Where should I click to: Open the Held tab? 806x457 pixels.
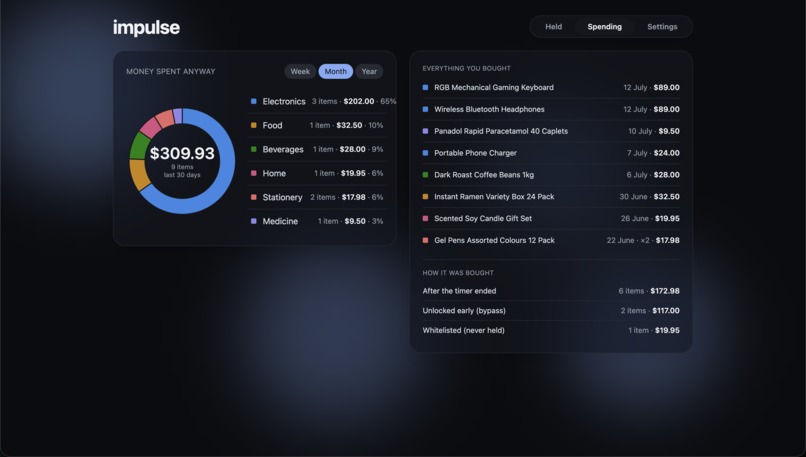click(x=553, y=27)
